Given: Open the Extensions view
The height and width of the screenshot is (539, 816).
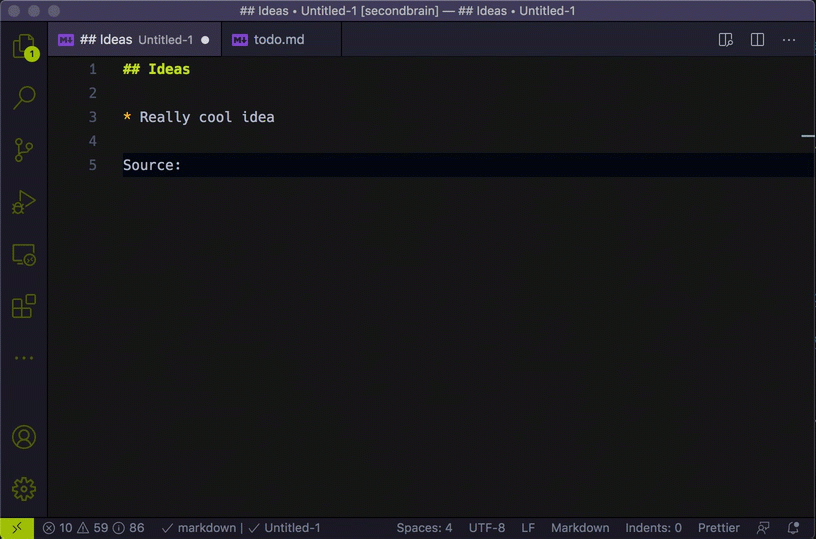Looking at the screenshot, I should tap(24, 307).
